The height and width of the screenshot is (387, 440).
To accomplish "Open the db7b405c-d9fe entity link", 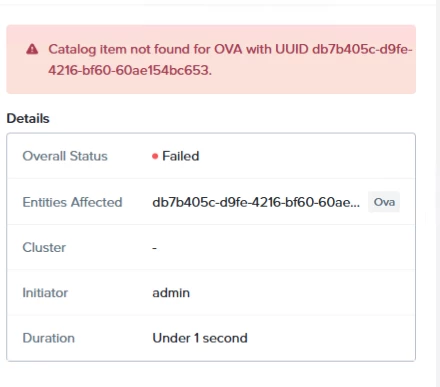I will [x=256, y=202].
